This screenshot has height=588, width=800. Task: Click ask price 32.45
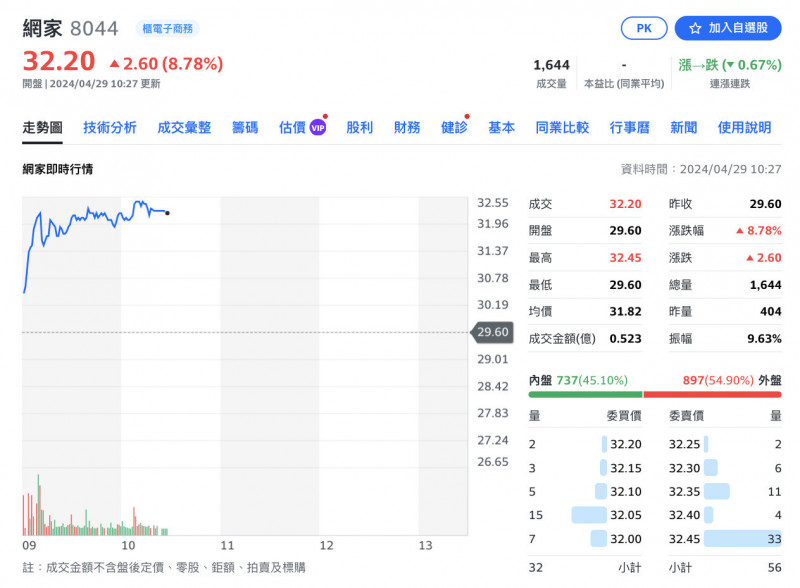click(x=684, y=539)
